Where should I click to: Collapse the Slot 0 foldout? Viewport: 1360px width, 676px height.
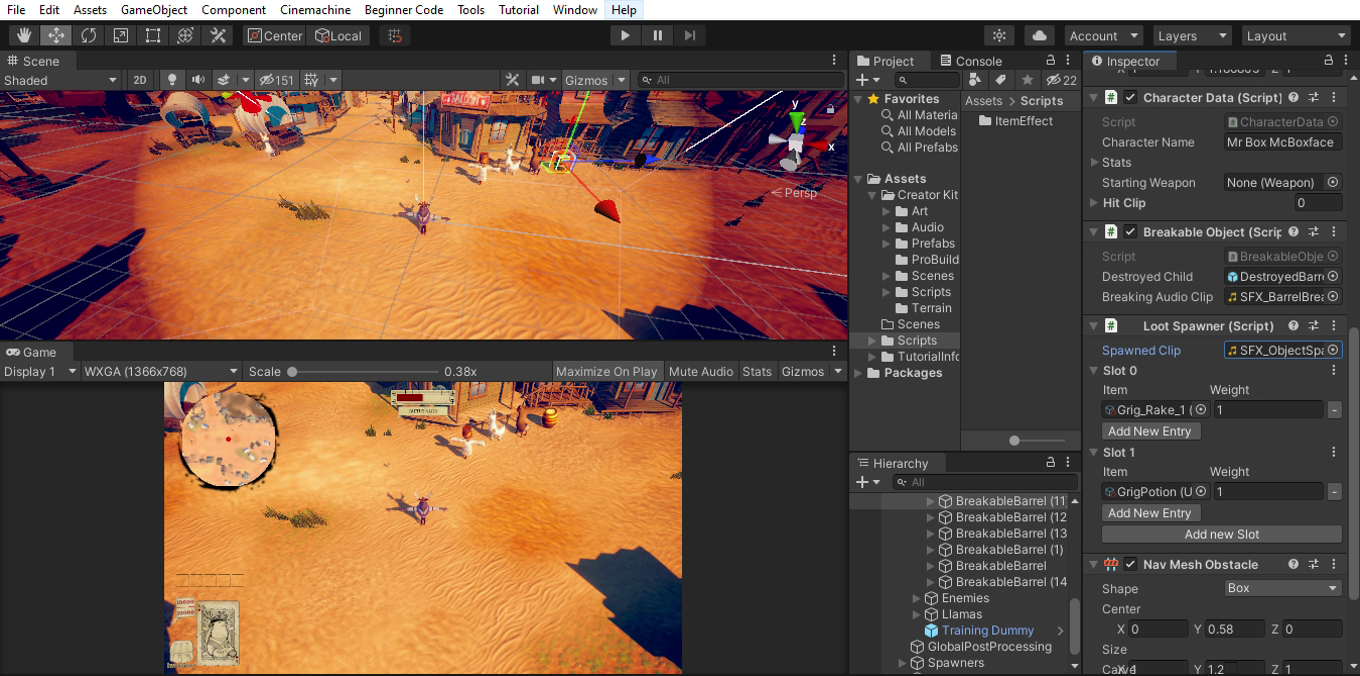(1094, 371)
